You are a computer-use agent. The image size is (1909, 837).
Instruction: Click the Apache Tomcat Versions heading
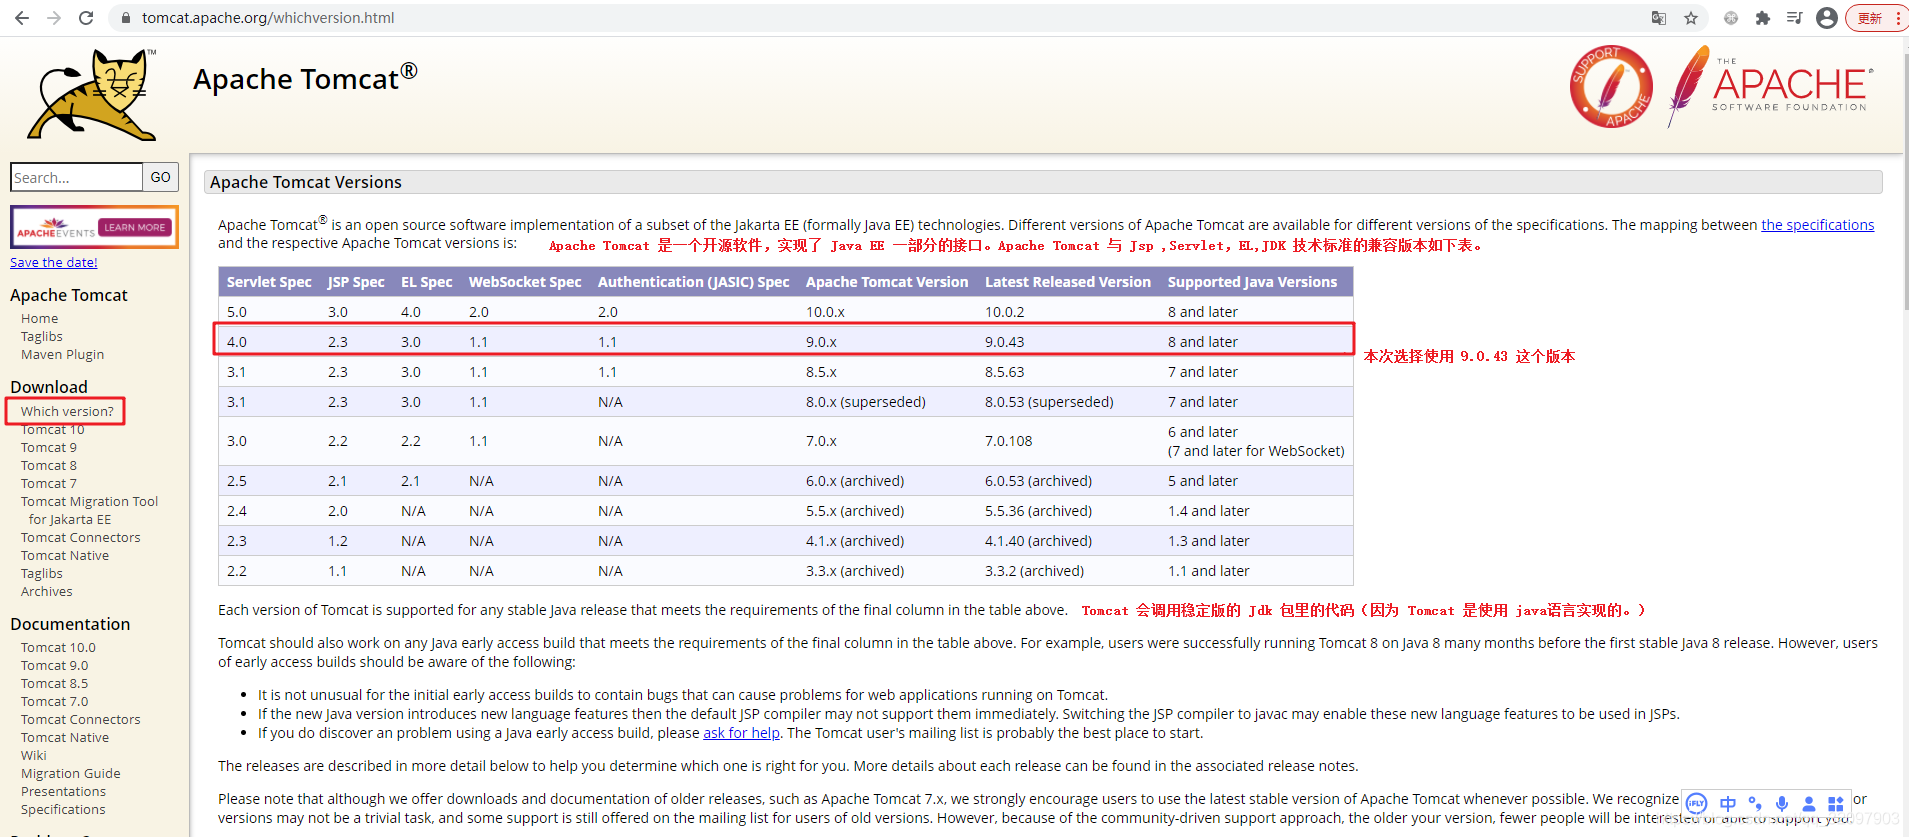pos(306,182)
